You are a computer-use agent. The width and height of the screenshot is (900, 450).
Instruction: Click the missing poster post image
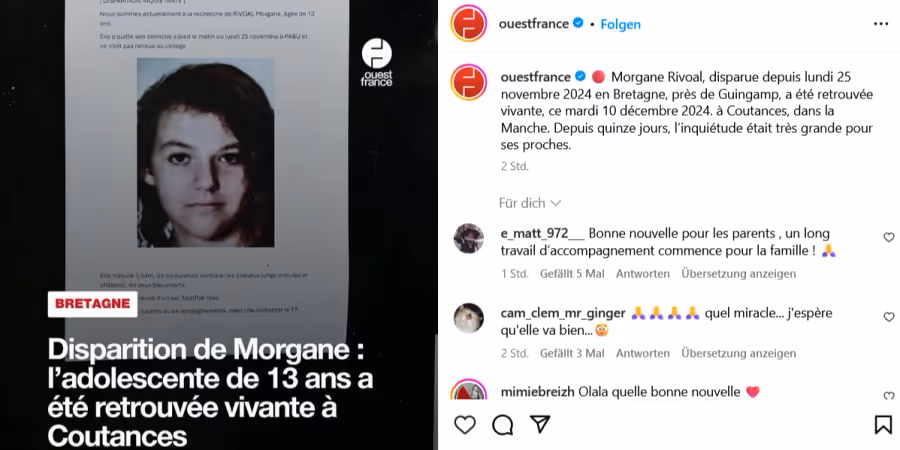(218, 225)
